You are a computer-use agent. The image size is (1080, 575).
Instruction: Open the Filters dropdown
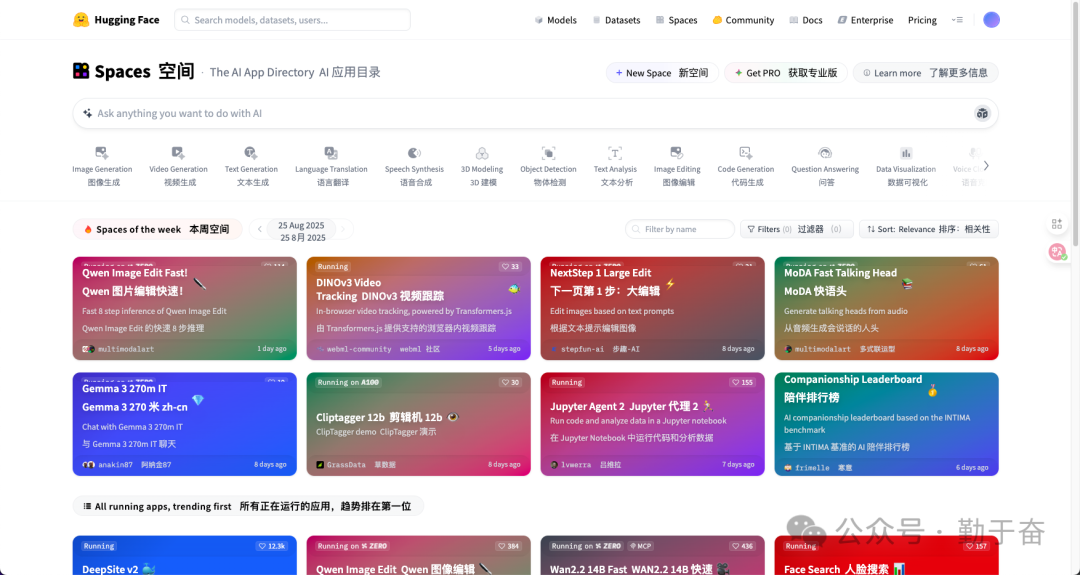pyautogui.click(x=796, y=229)
